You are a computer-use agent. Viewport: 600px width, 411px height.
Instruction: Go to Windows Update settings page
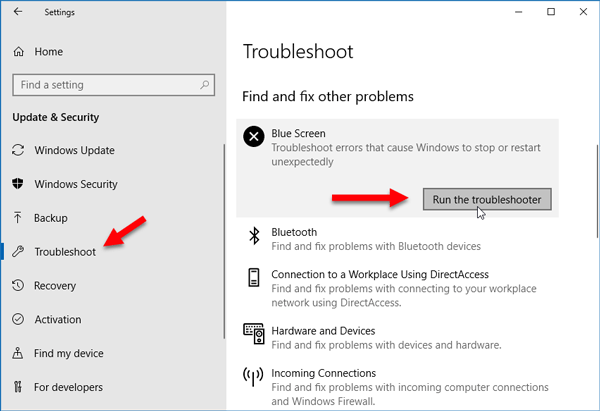point(75,150)
